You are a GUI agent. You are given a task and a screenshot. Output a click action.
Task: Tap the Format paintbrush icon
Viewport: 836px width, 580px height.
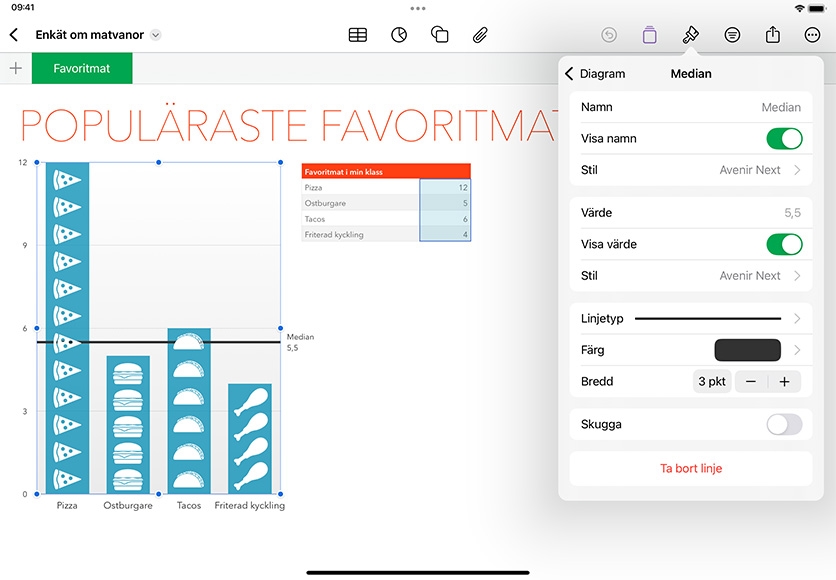pyautogui.click(x=690, y=35)
